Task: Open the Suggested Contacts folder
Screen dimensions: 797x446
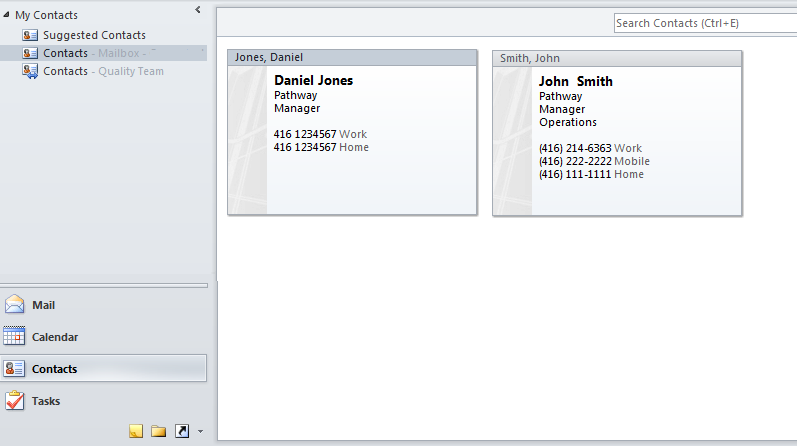Action: coord(94,35)
